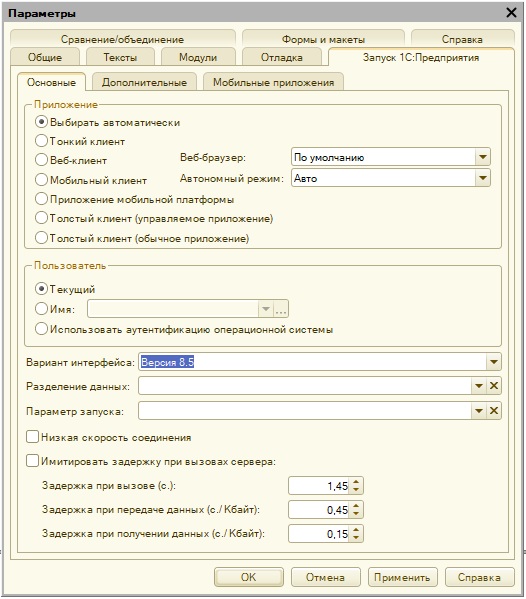The height and width of the screenshot is (599, 526).
Task: Increase Задержка при вызове value
Action: pyautogui.click(x=356, y=482)
